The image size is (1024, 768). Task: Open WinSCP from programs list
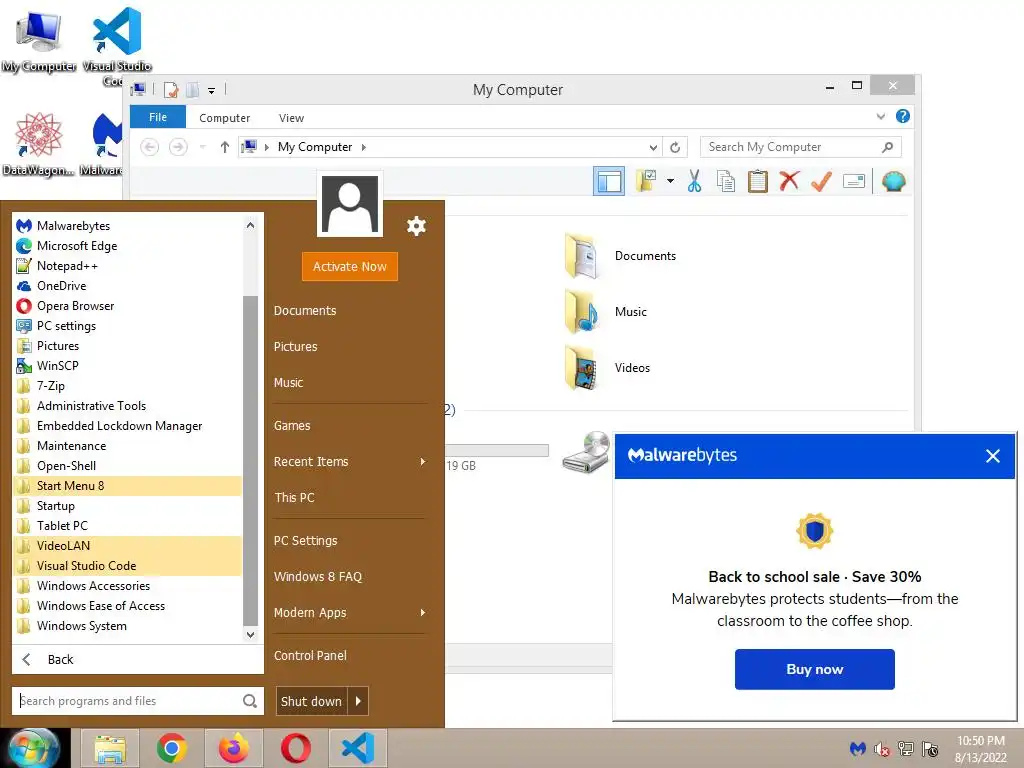click(x=127, y=366)
